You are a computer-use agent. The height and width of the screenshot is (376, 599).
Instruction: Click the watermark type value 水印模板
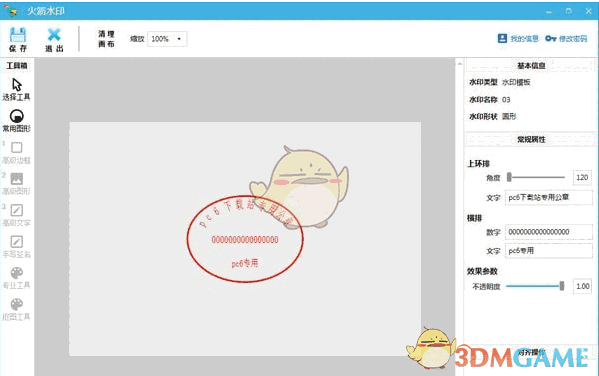(516, 82)
